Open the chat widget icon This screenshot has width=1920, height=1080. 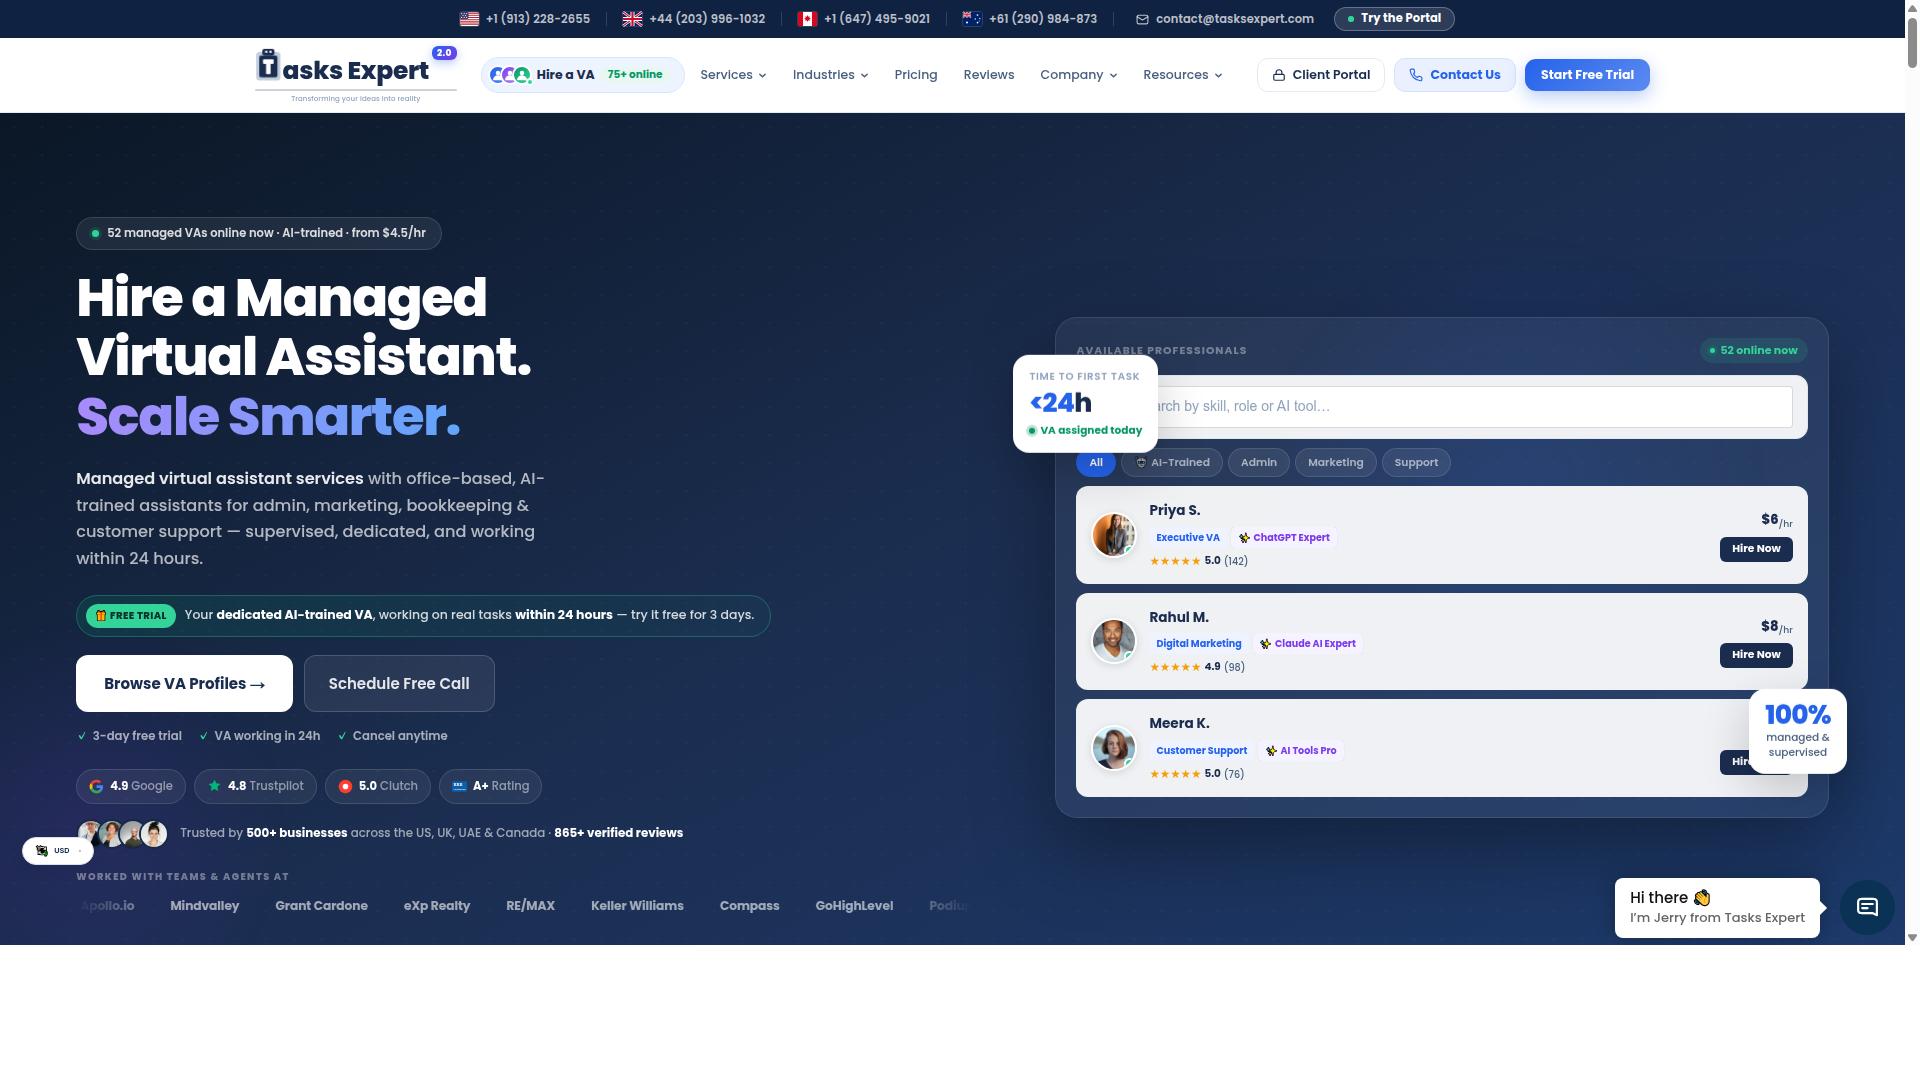click(1867, 907)
